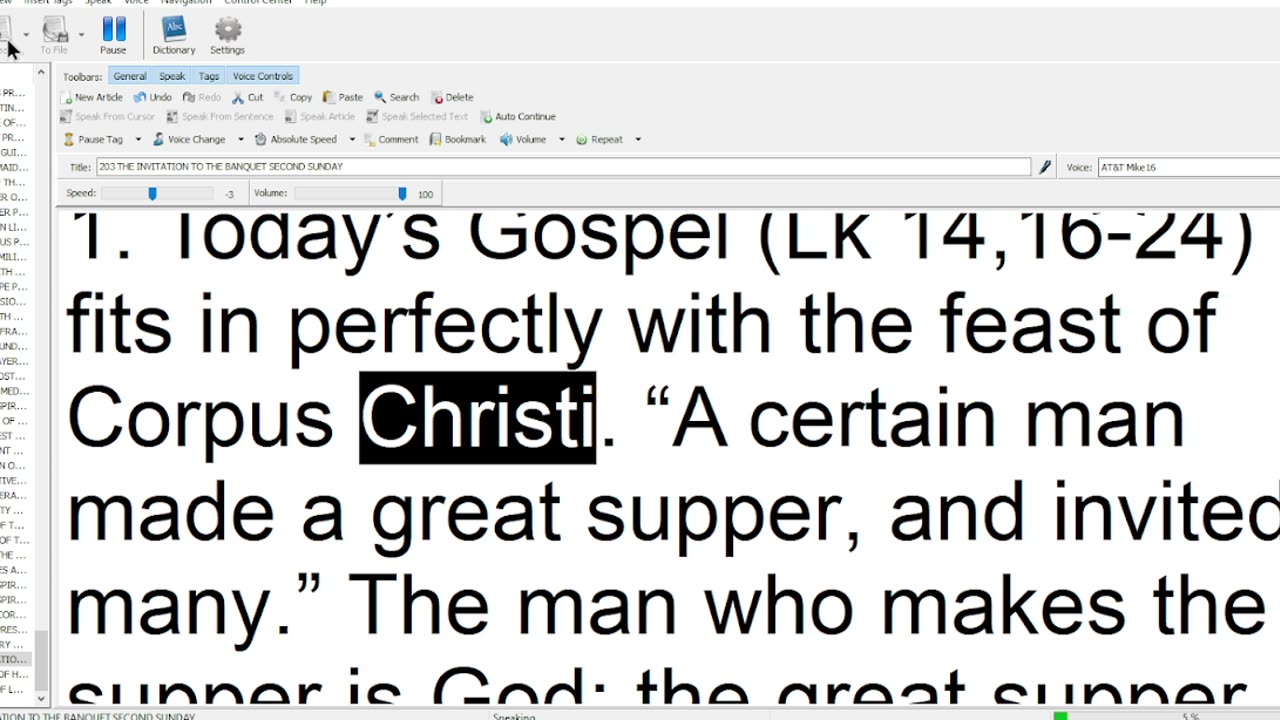Paste from the clipboard
Viewport: 1280px width, 720px height.
coord(343,97)
